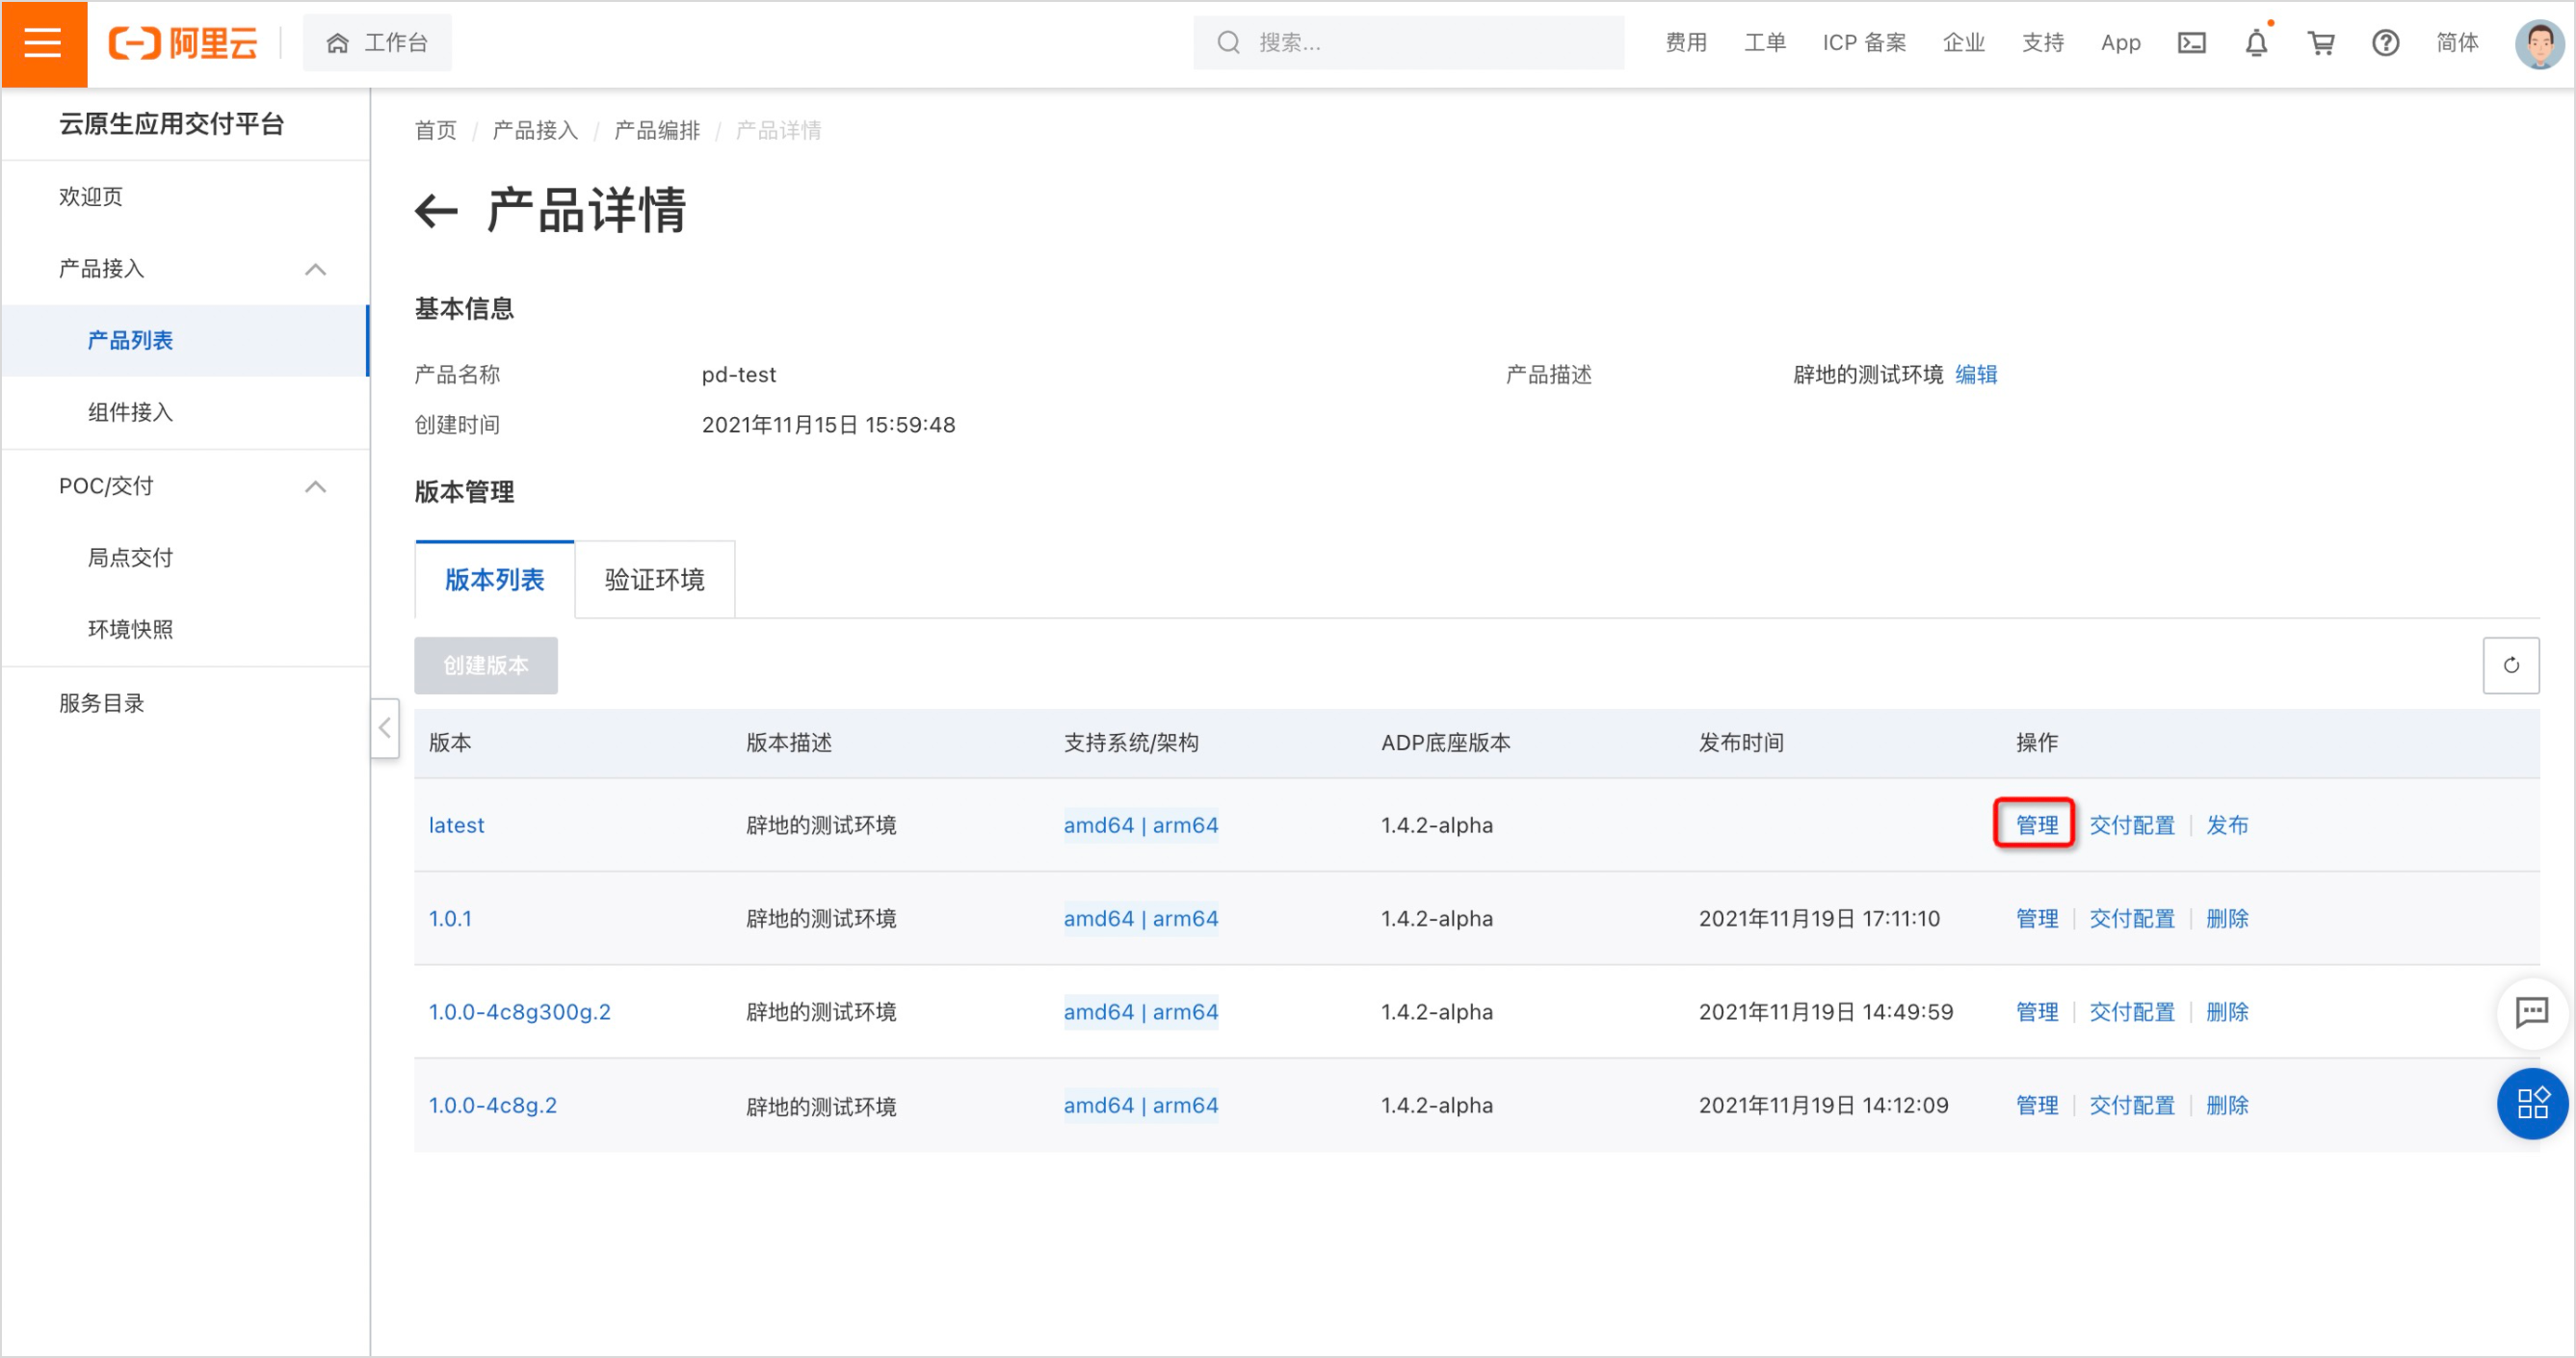Open version 1.0.0-4c8g.2 link
2576x1358 pixels.
coord(492,1105)
